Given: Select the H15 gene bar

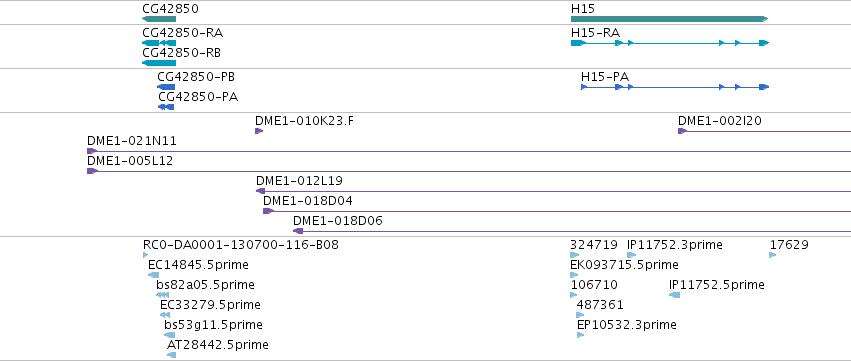Looking at the screenshot, I should (x=669, y=19).
